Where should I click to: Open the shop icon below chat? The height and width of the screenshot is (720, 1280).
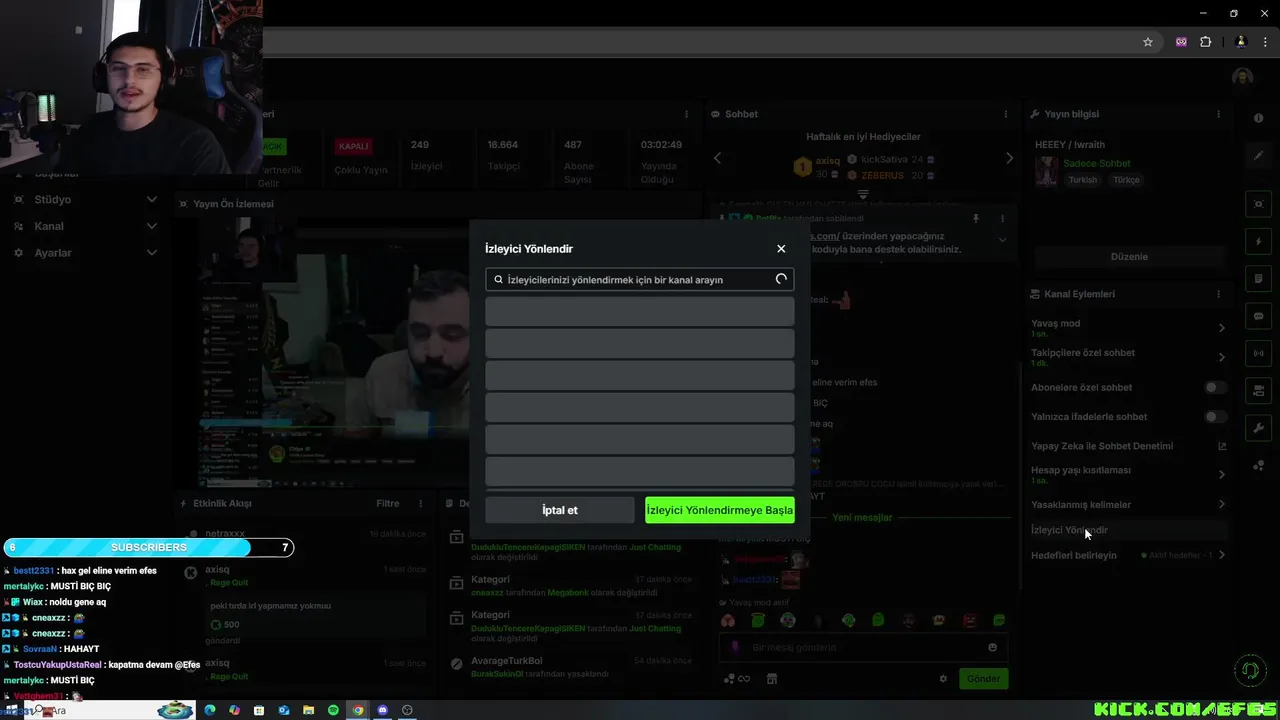tap(772, 678)
